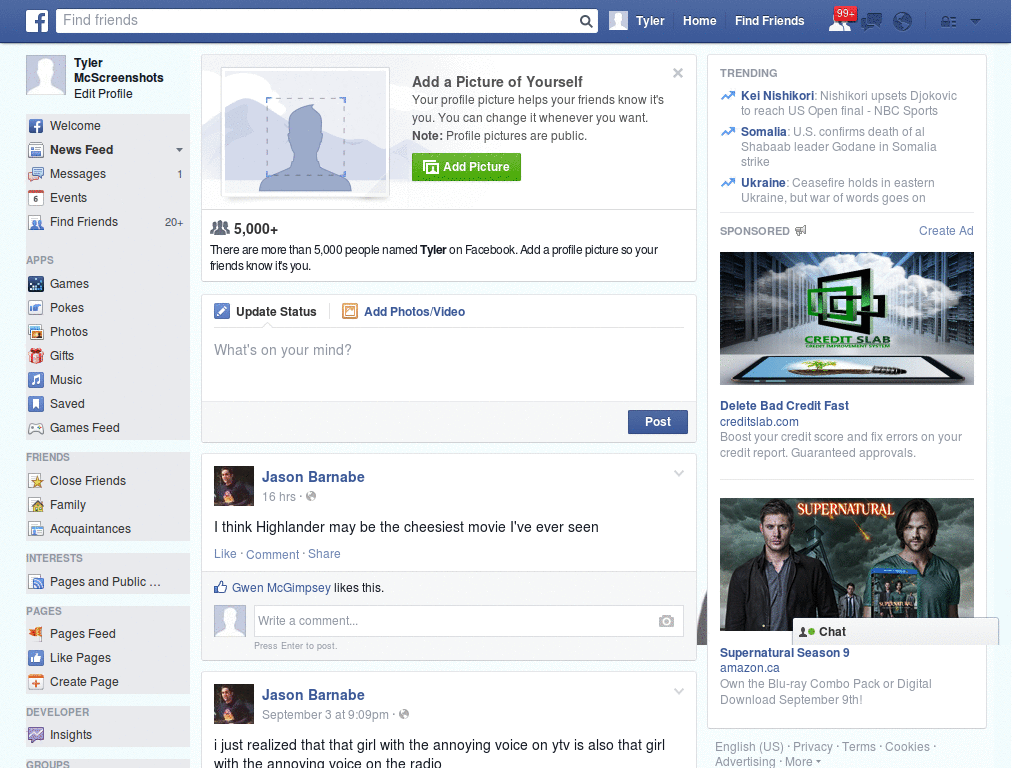Select the Update Status tab
The height and width of the screenshot is (768, 1024).
coord(265,312)
